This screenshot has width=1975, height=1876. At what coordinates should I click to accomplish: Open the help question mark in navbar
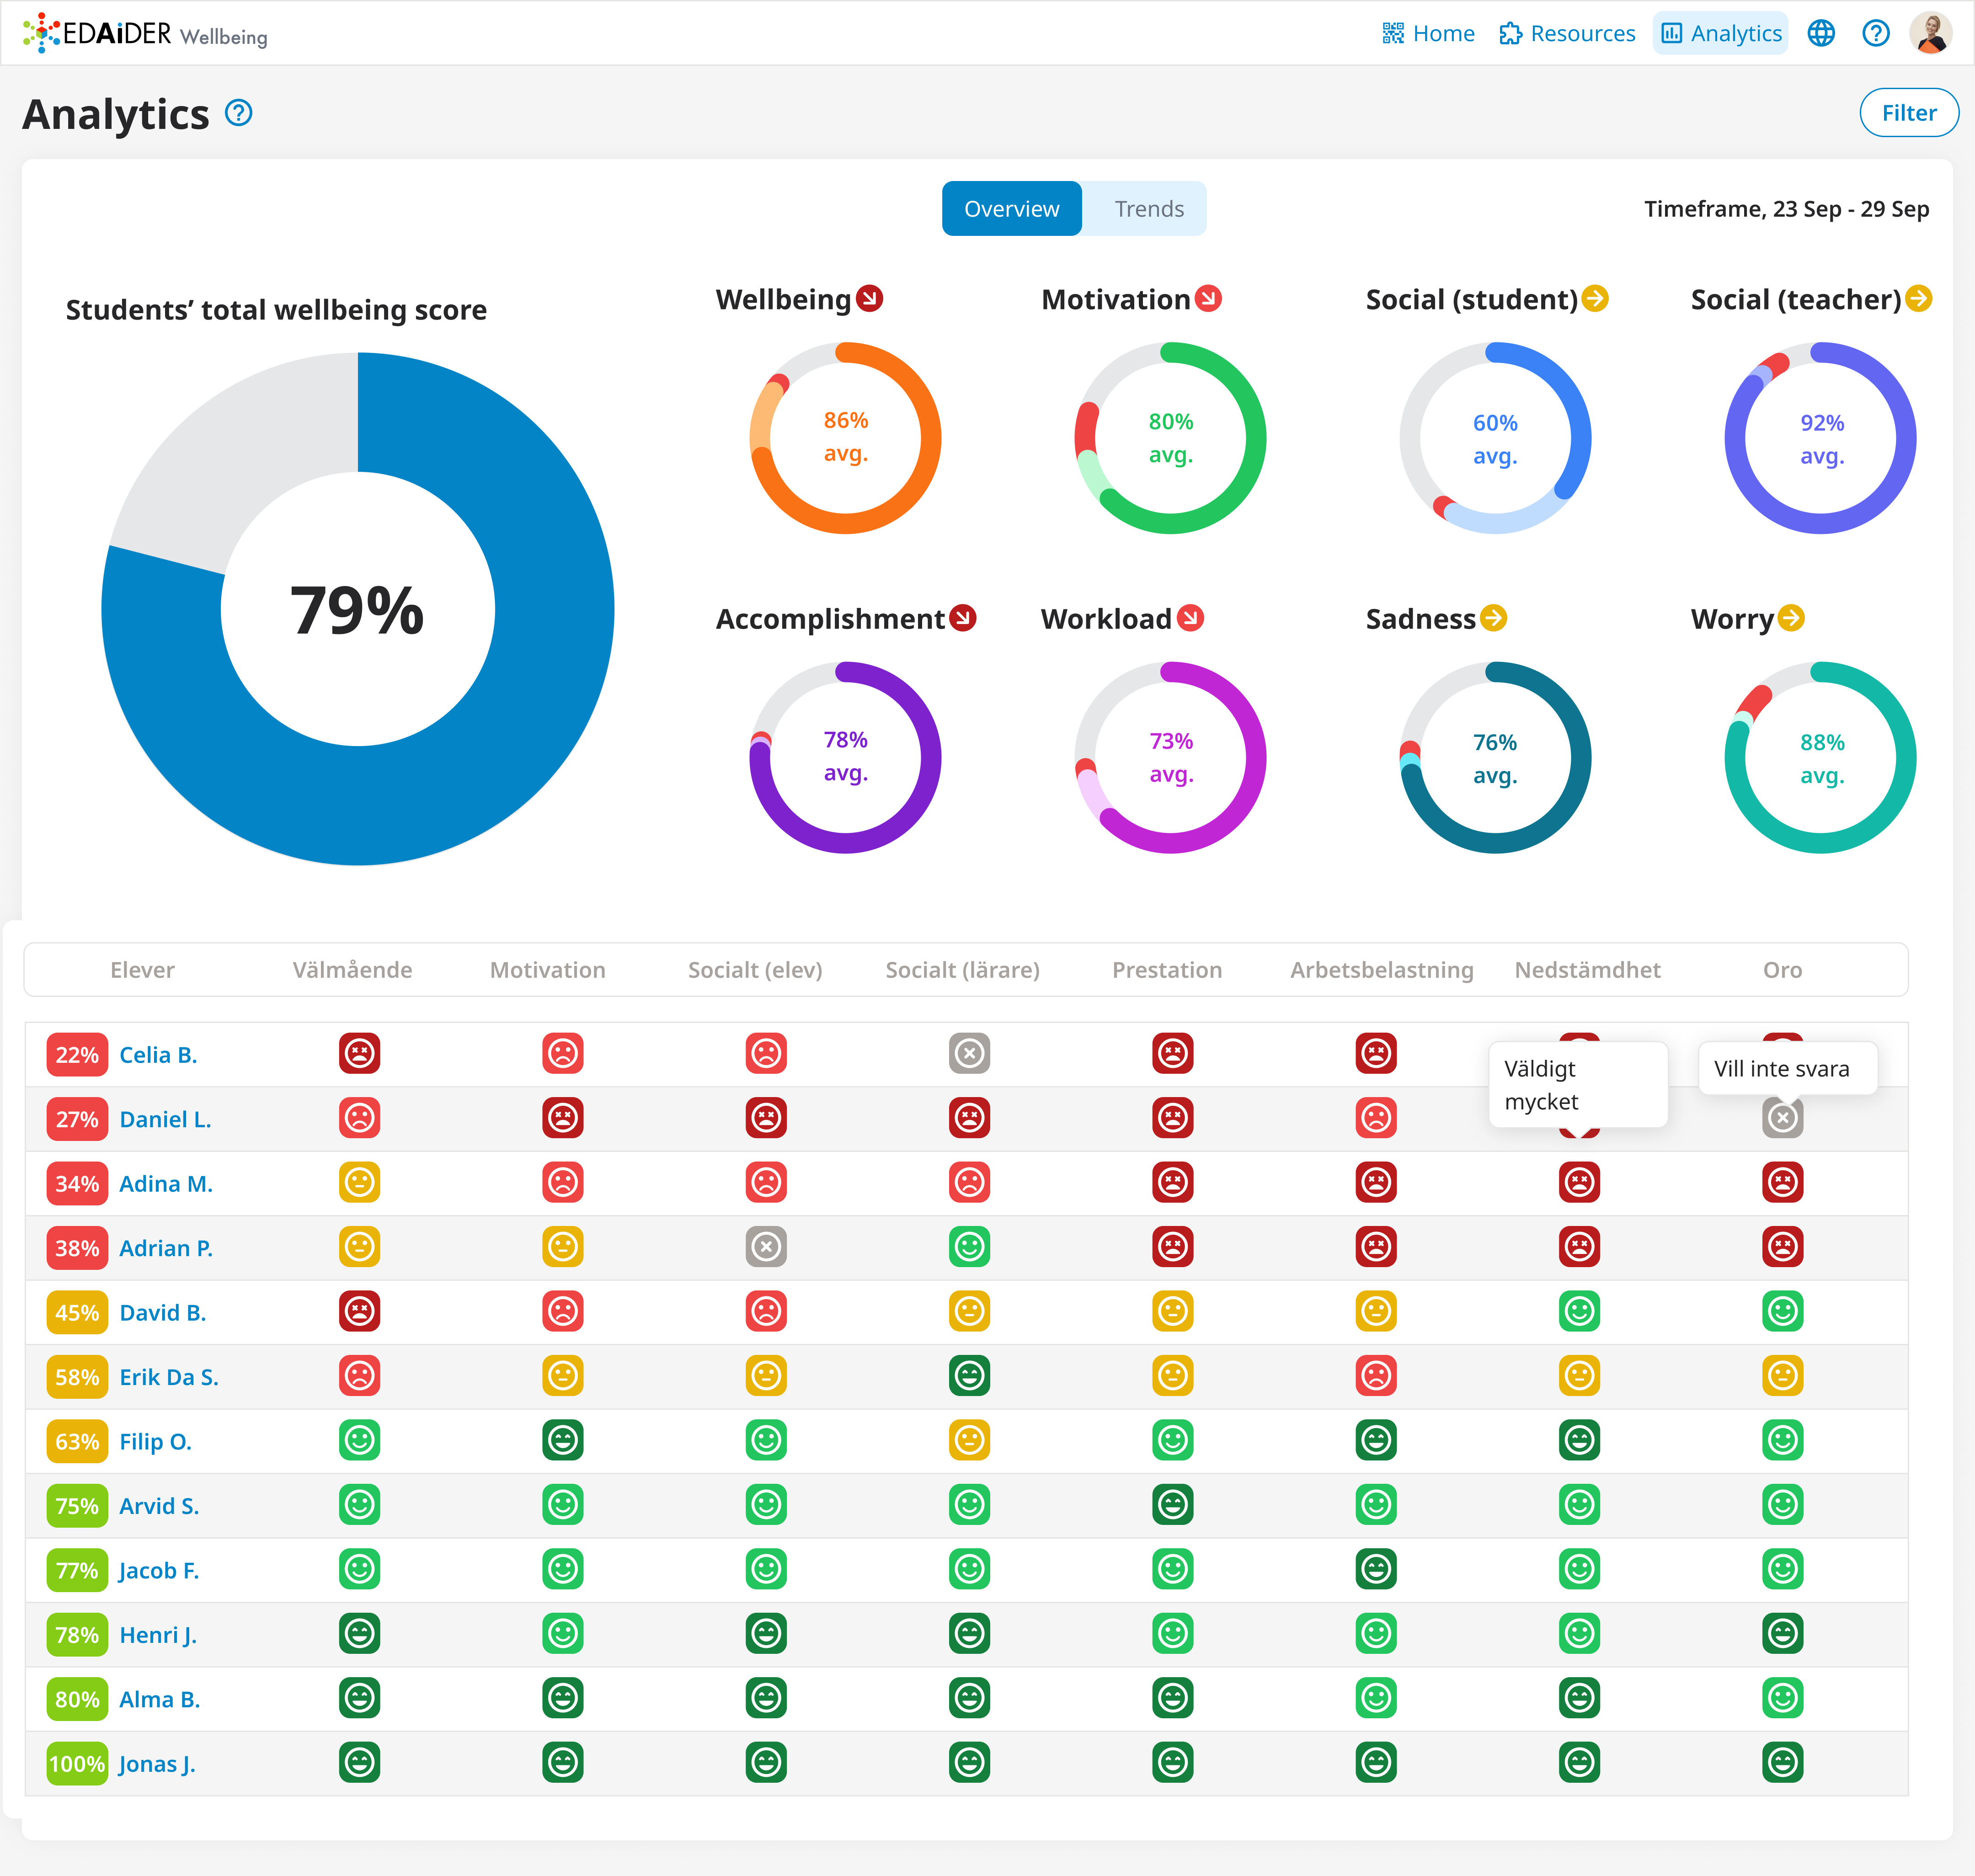tap(1875, 33)
